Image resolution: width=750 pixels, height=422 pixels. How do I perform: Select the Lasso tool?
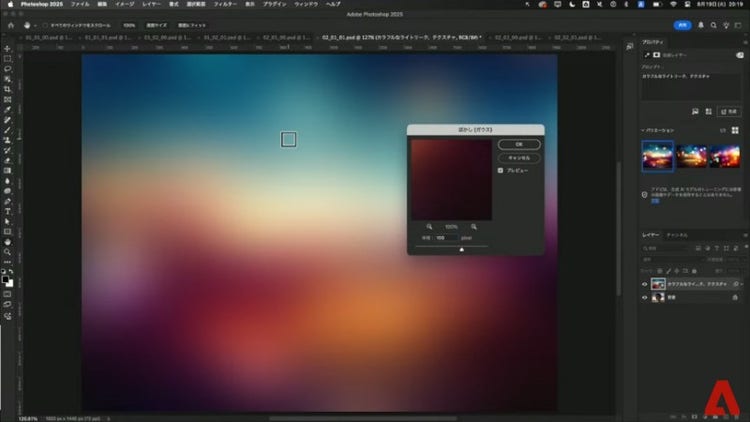pos(7,69)
